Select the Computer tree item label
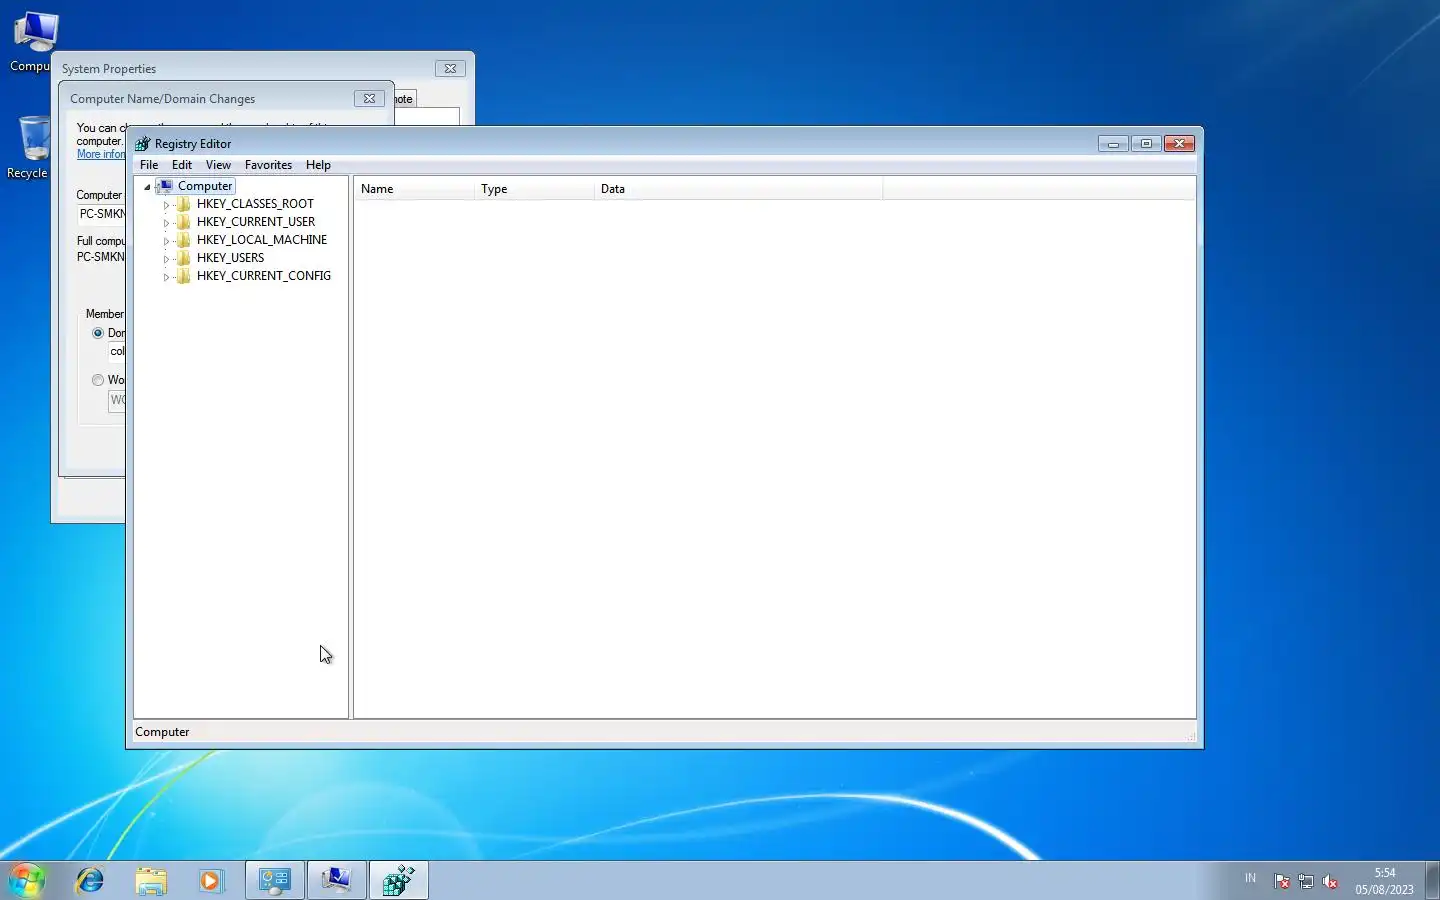1440x900 pixels. pos(205,186)
